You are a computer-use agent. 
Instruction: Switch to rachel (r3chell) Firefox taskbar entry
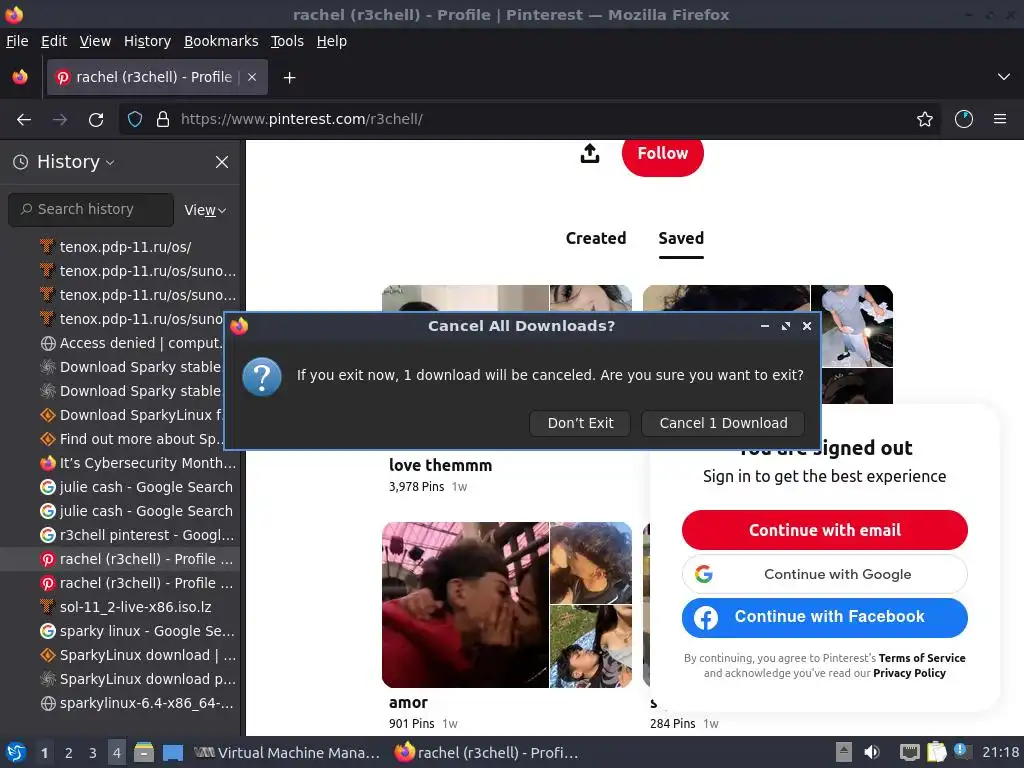[487, 753]
